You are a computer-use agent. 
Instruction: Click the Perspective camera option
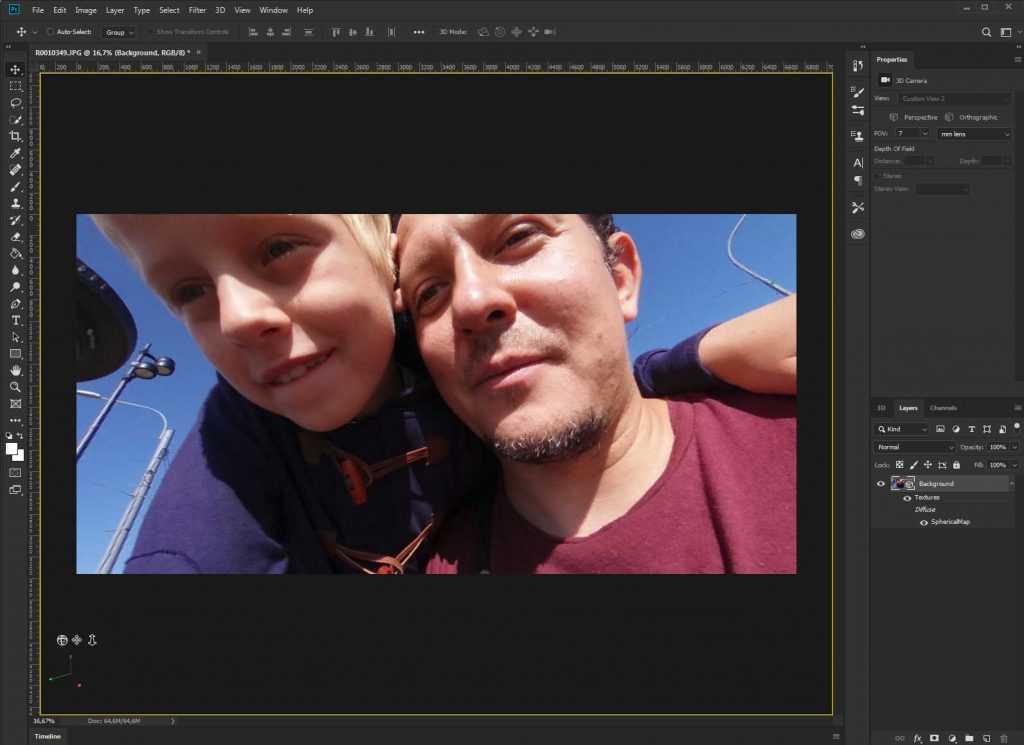(916, 117)
